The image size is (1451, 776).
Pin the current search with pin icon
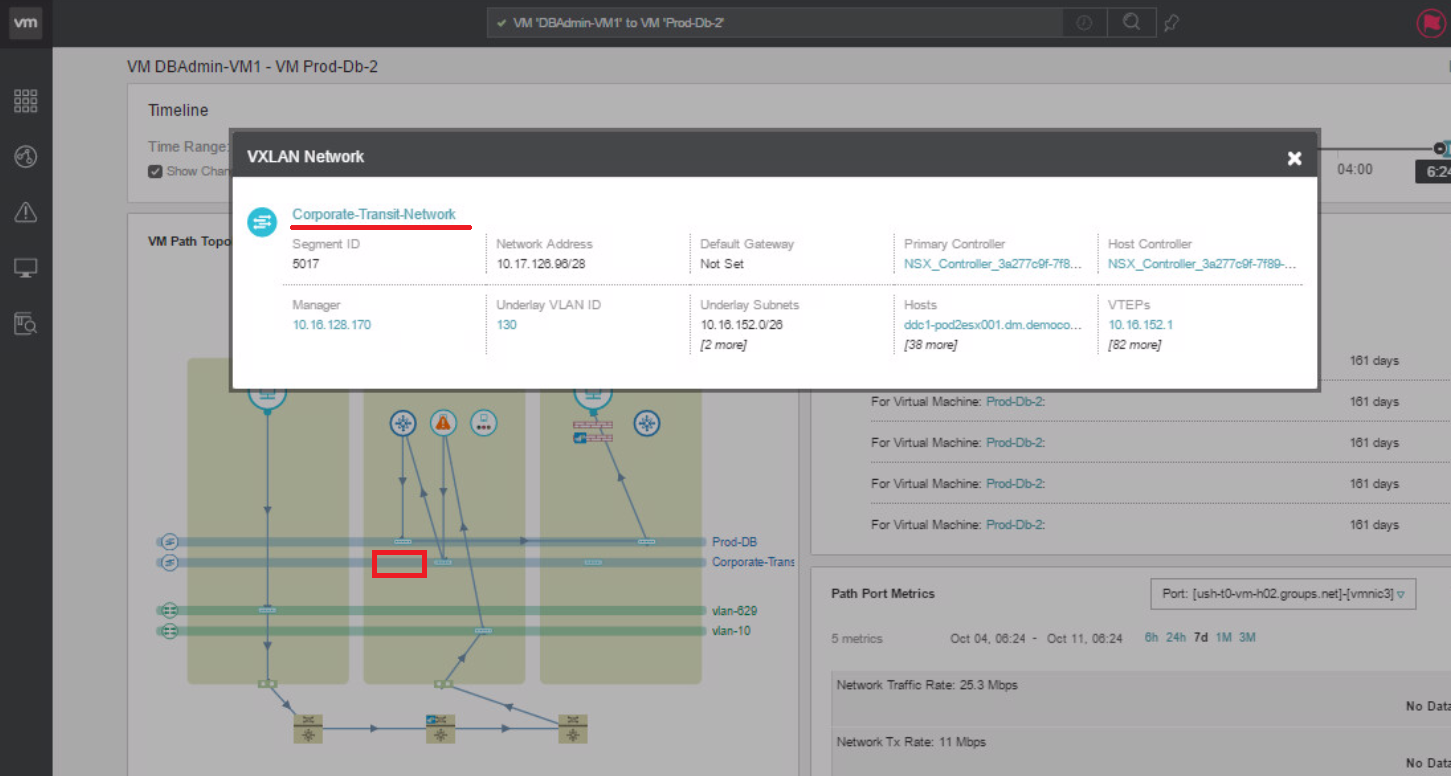1171,23
